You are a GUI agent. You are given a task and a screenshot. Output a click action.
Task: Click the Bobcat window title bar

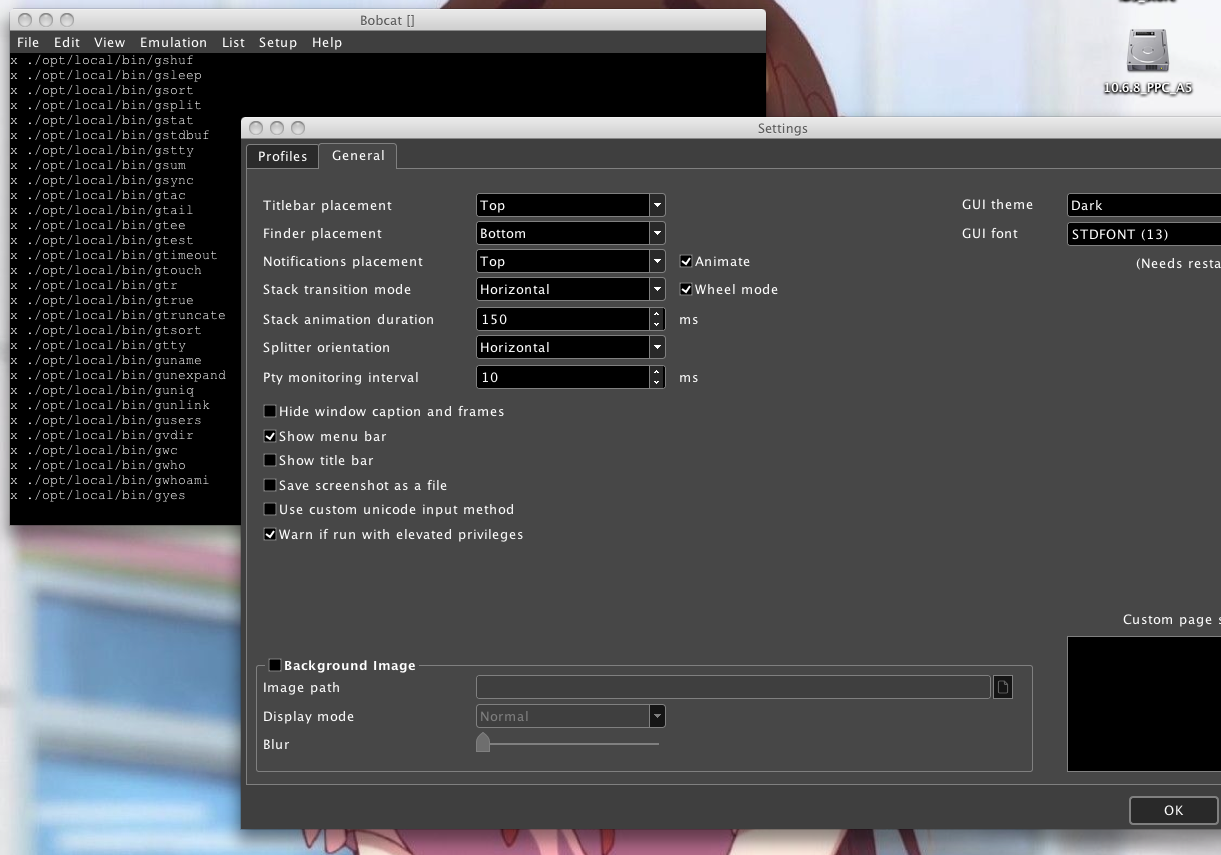point(387,20)
